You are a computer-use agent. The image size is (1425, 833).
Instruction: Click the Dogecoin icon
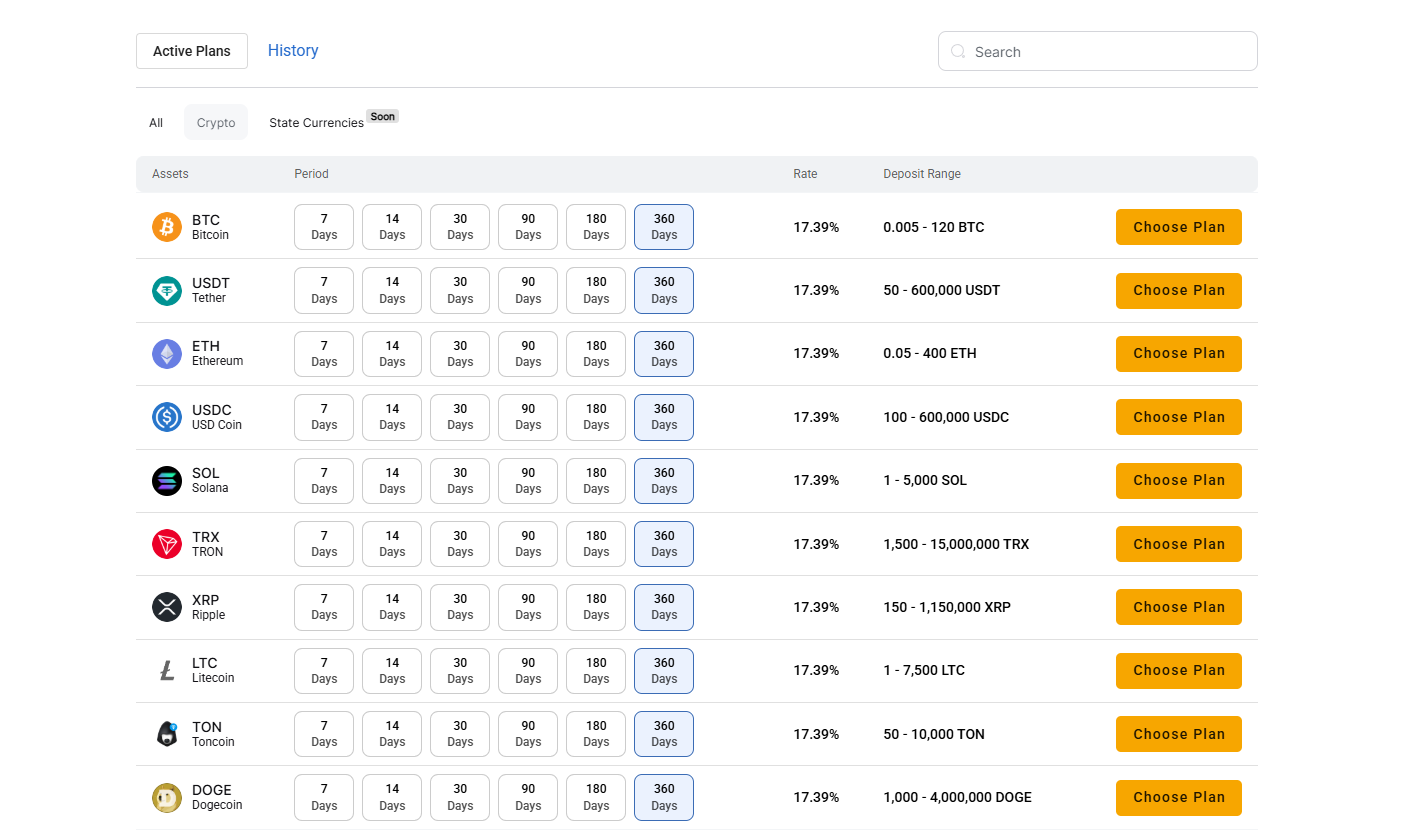coord(167,797)
